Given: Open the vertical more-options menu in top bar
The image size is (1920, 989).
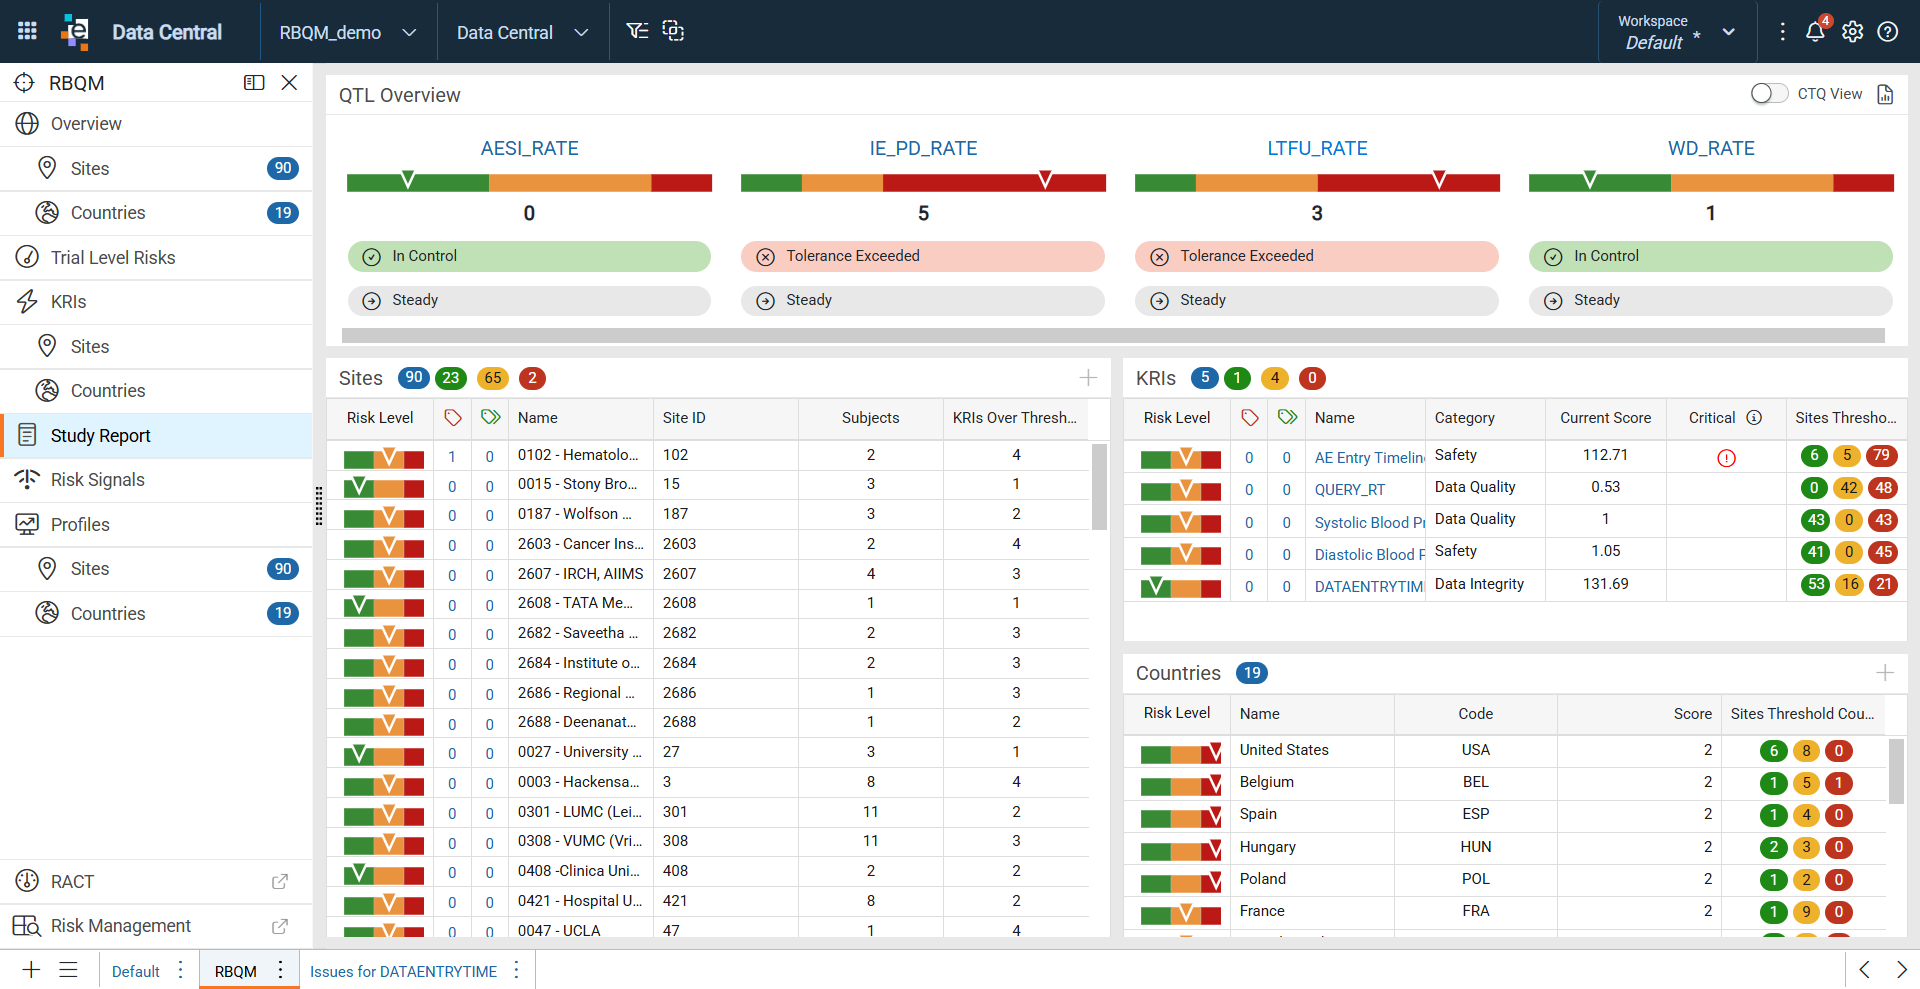Looking at the screenshot, I should tap(1782, 32).
